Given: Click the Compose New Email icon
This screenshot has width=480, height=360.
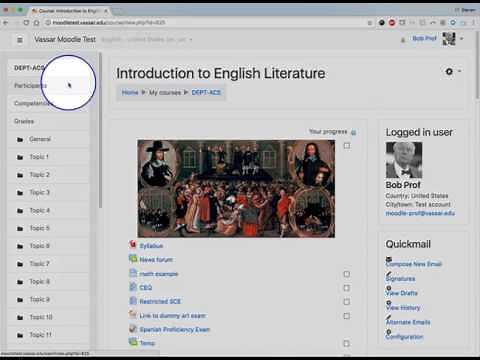Looking at the screenshot, I should point(389,259).
